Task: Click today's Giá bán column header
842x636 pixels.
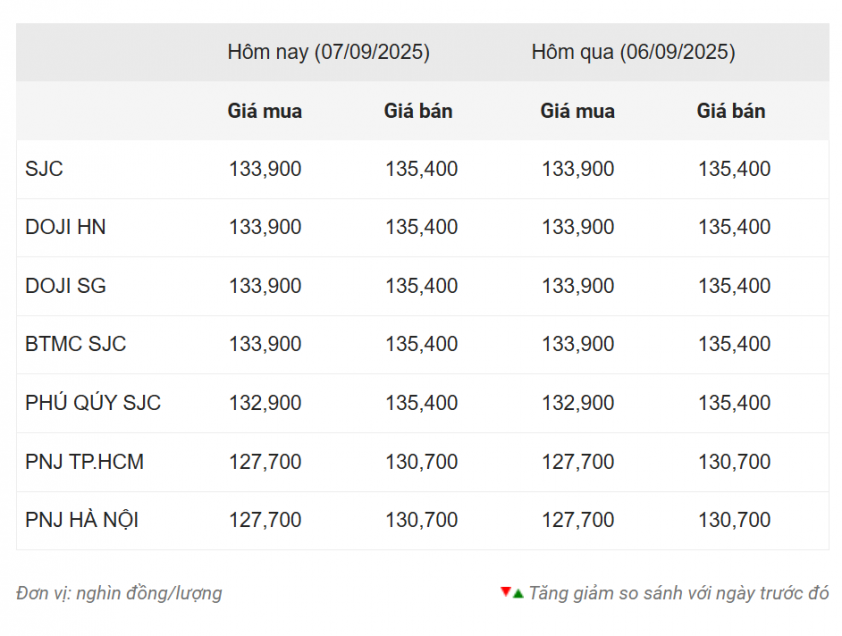Action: [x=418, y=111]
